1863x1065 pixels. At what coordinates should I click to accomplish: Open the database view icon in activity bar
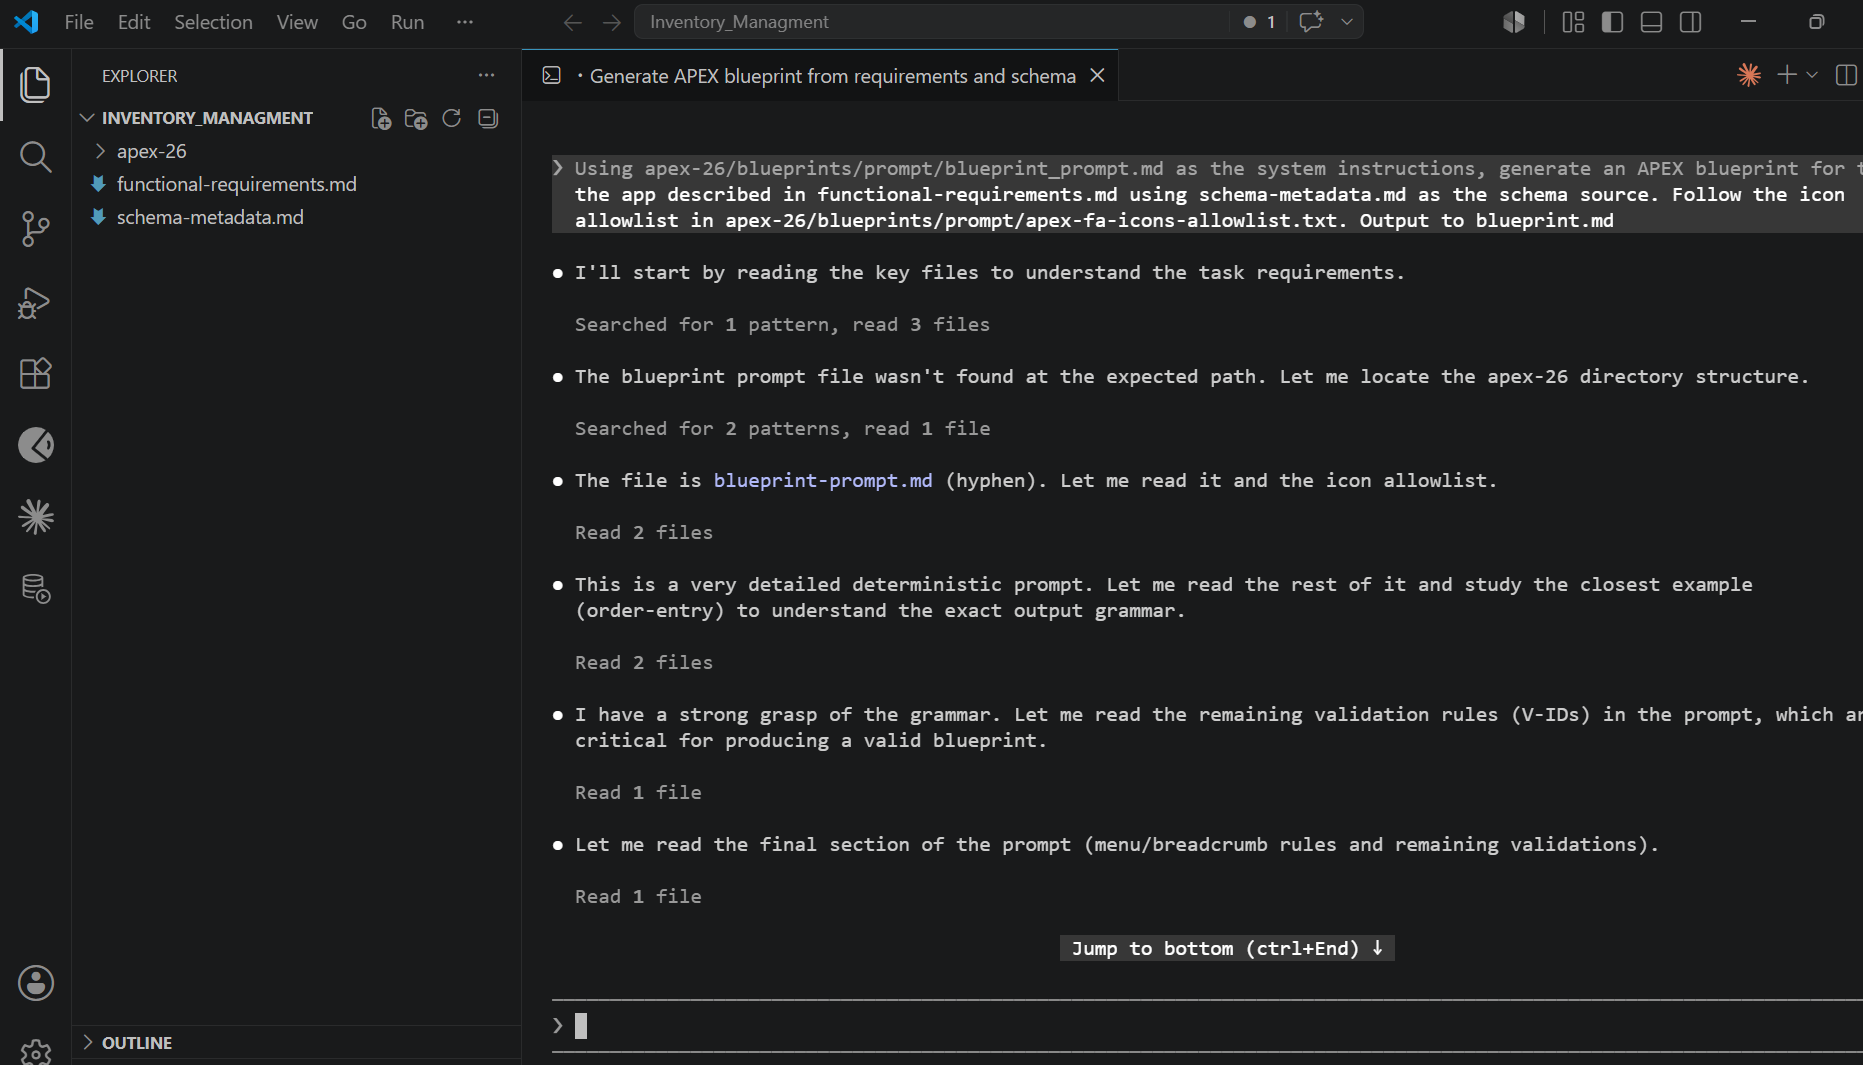[x=36, y=589]
